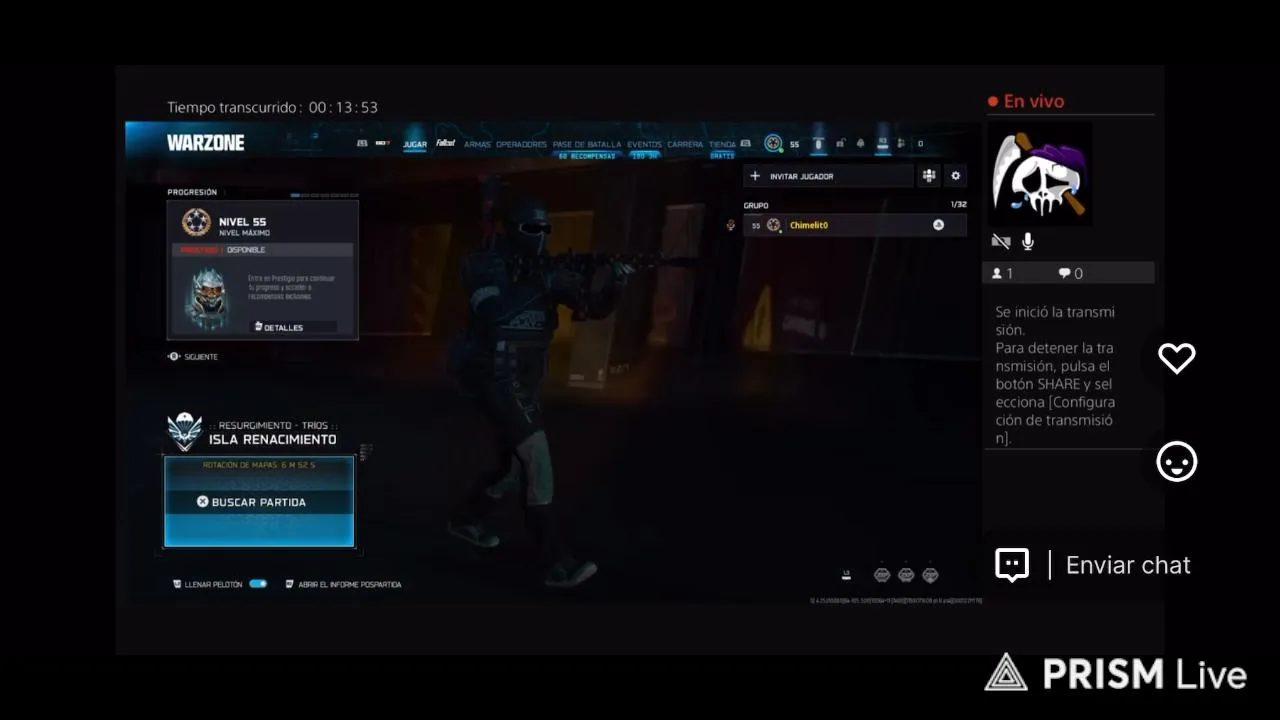1280x720 pixels.
Task: Click the viewers count icon
Action: 997,273
